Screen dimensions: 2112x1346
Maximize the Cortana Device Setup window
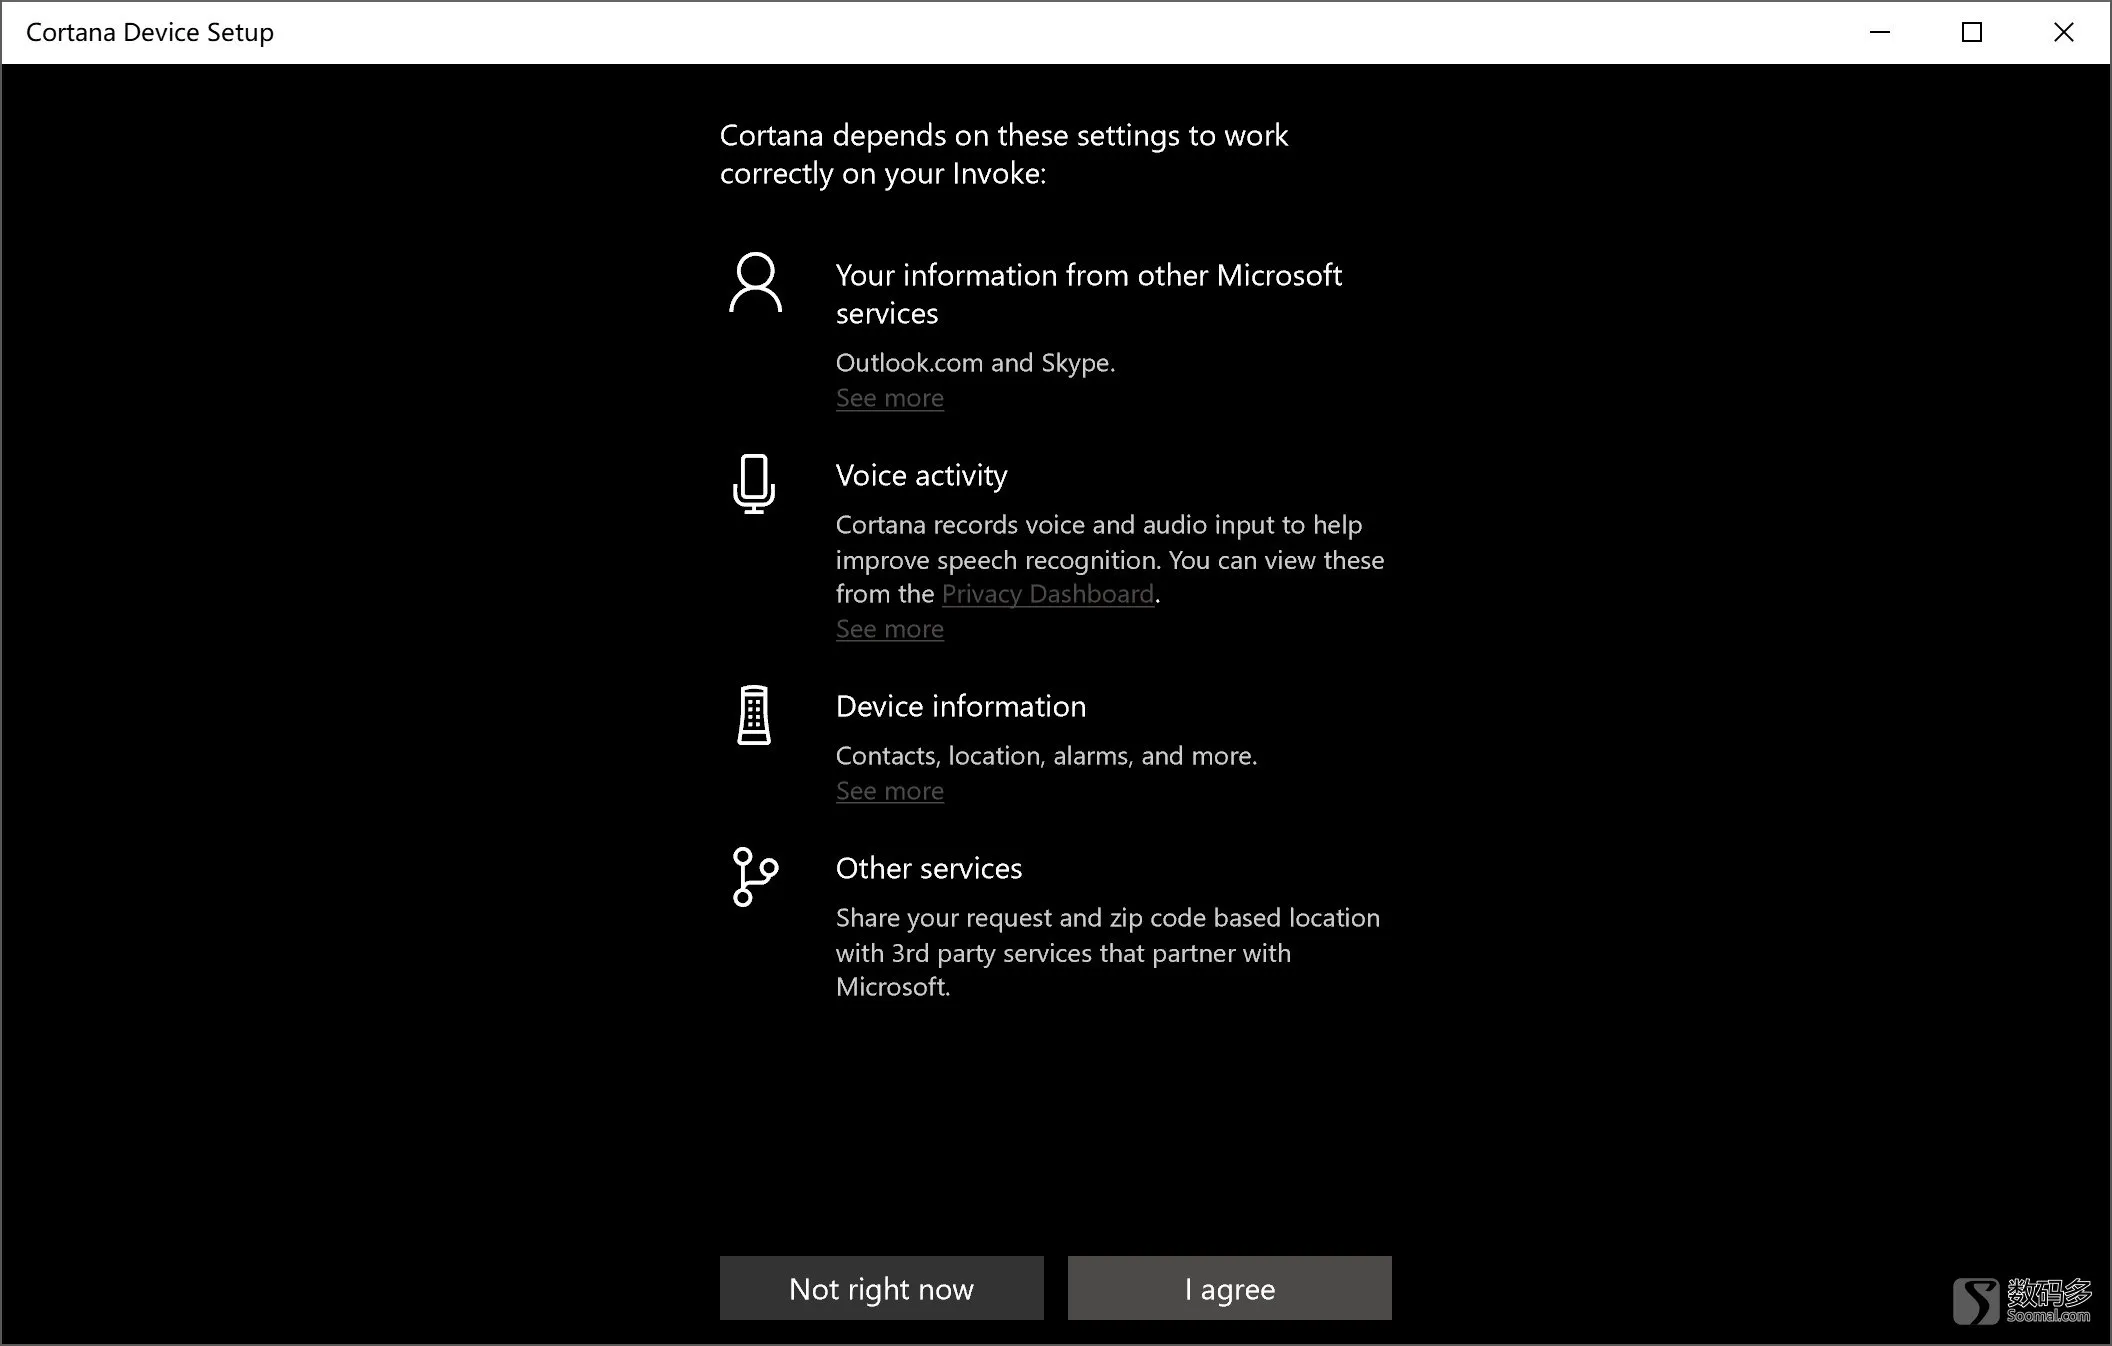(1972, 32)
